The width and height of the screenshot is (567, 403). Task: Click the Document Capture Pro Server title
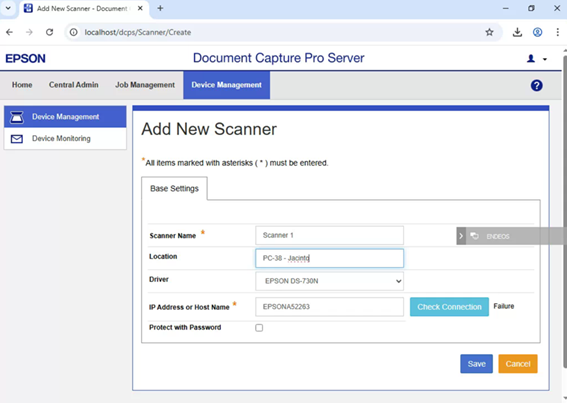(278, 58)
